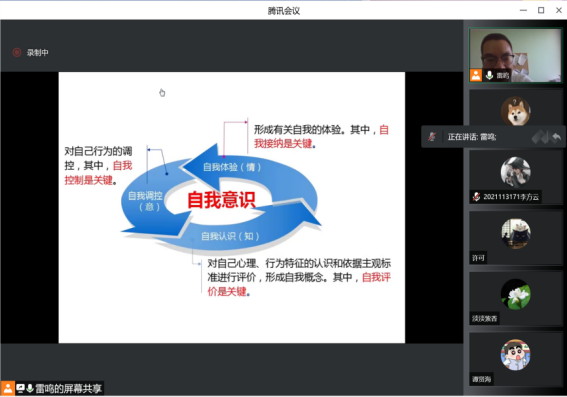Click the 录制中 recording status text
This screenshot has height=397, width=567.
pos(37,53)
